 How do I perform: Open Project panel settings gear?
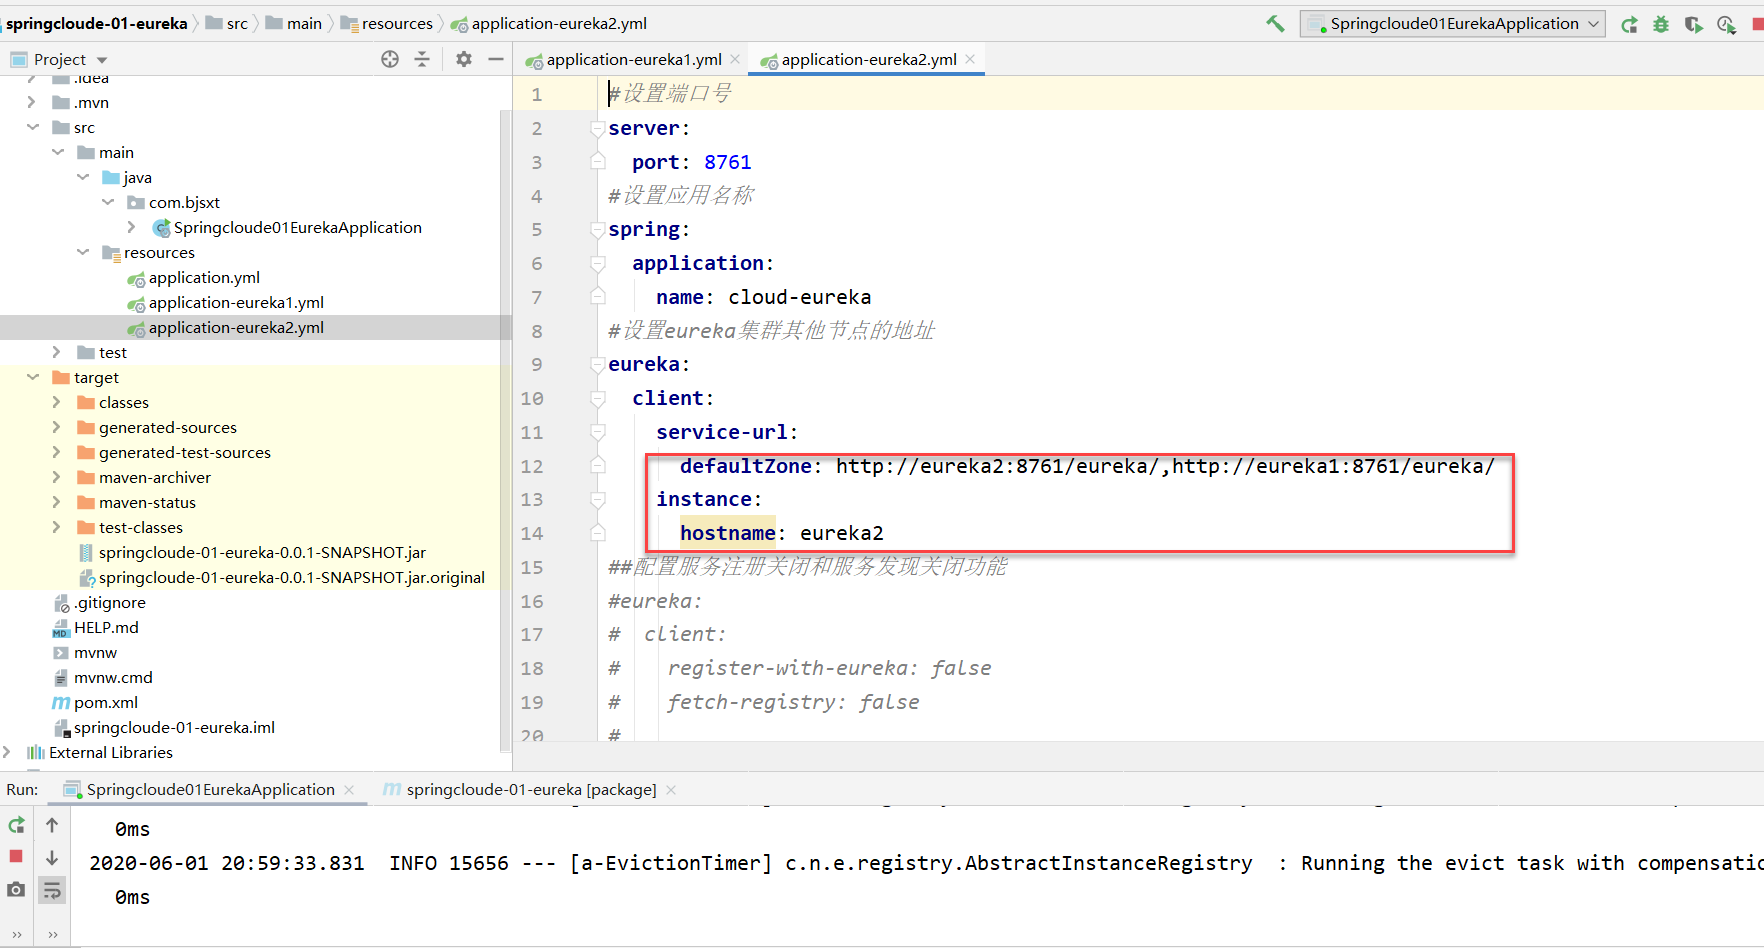click(x=464, y=59)
